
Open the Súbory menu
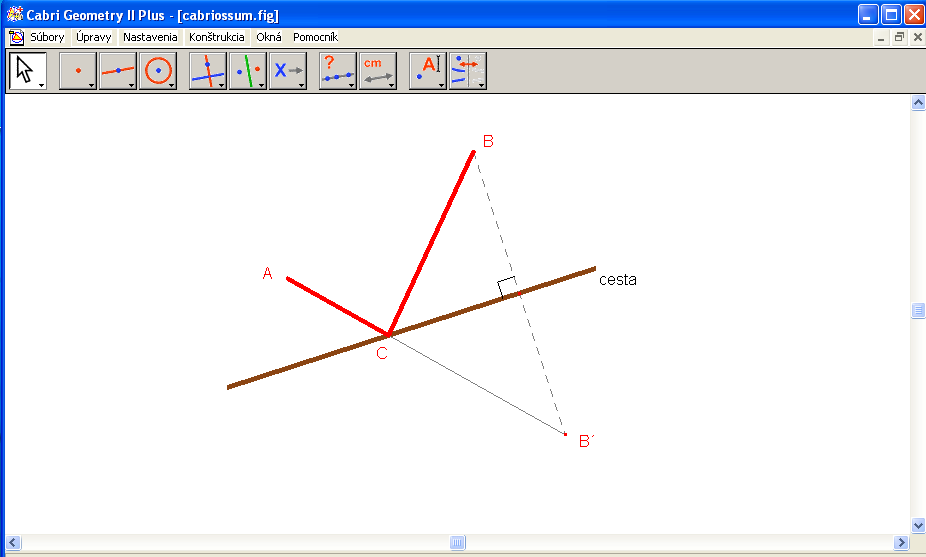[x=47, y=37]
